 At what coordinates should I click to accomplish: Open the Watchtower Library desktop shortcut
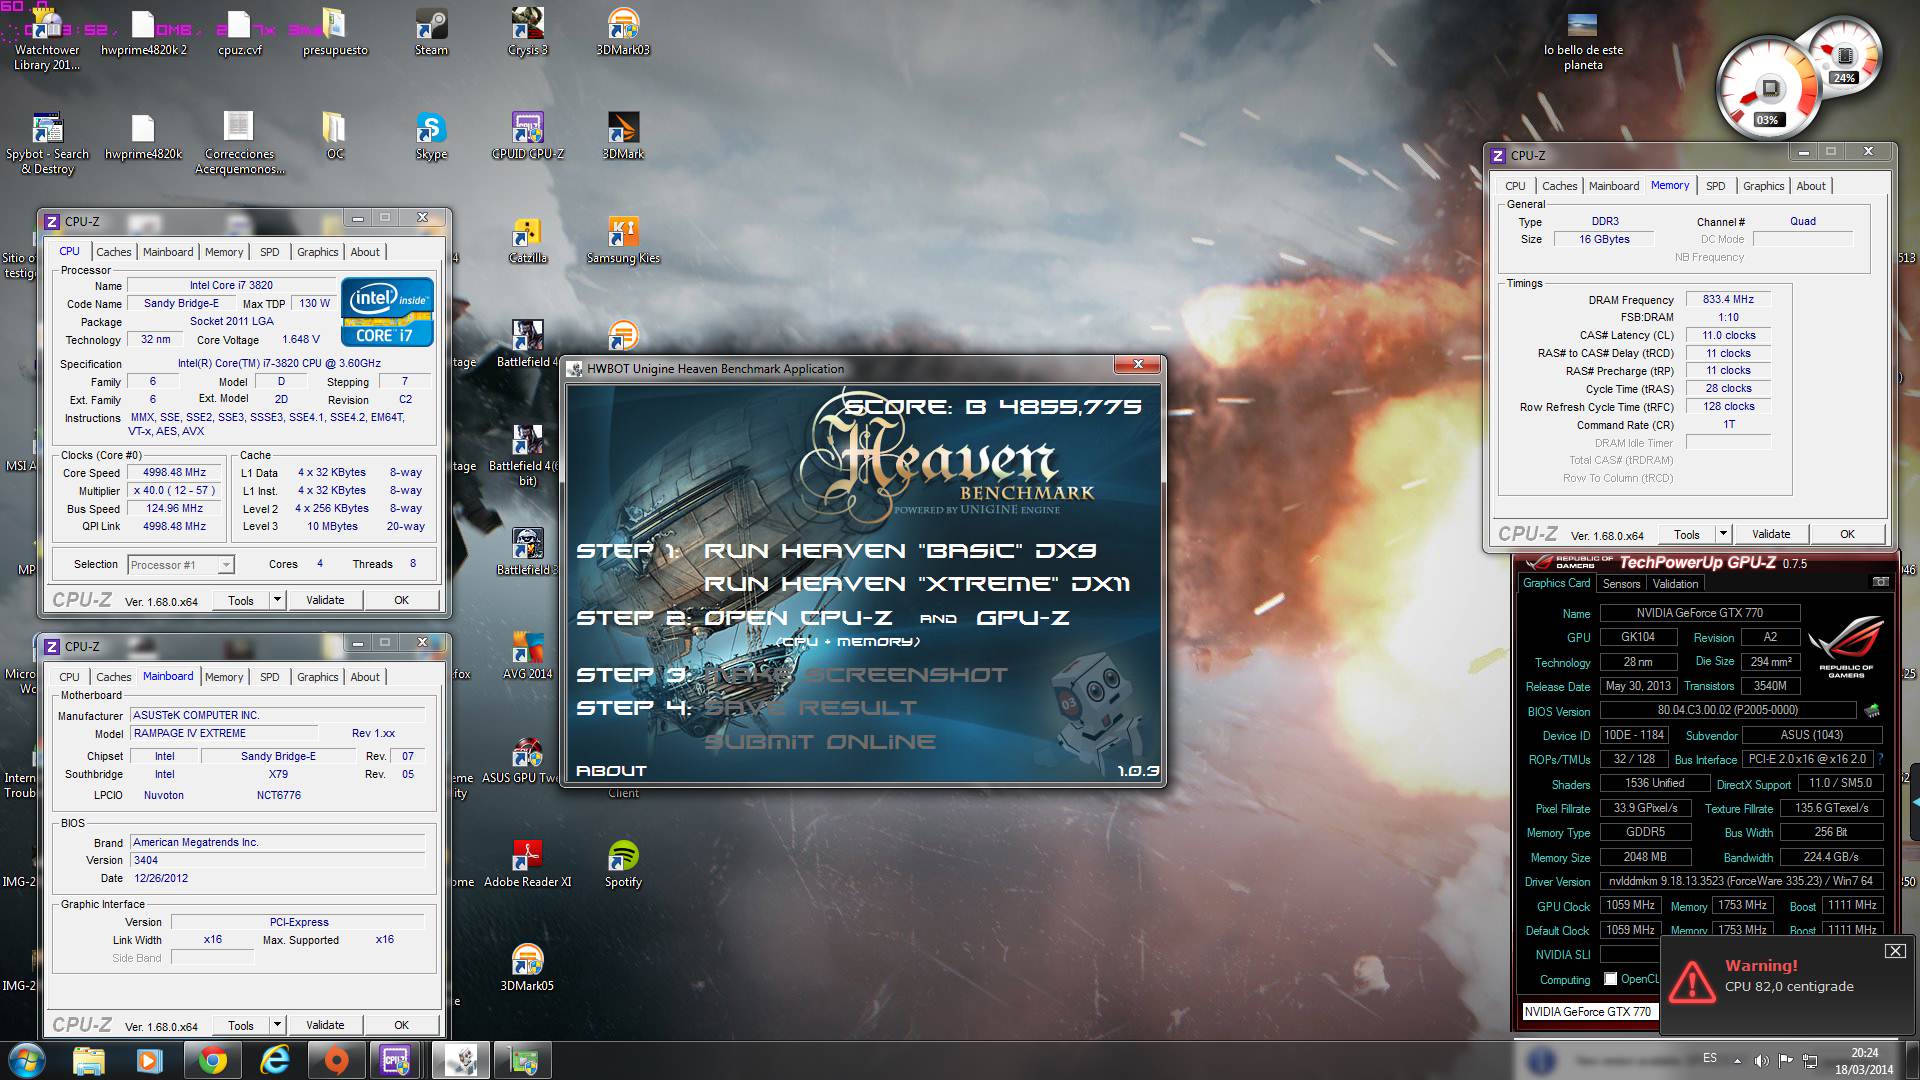(47, 40)
